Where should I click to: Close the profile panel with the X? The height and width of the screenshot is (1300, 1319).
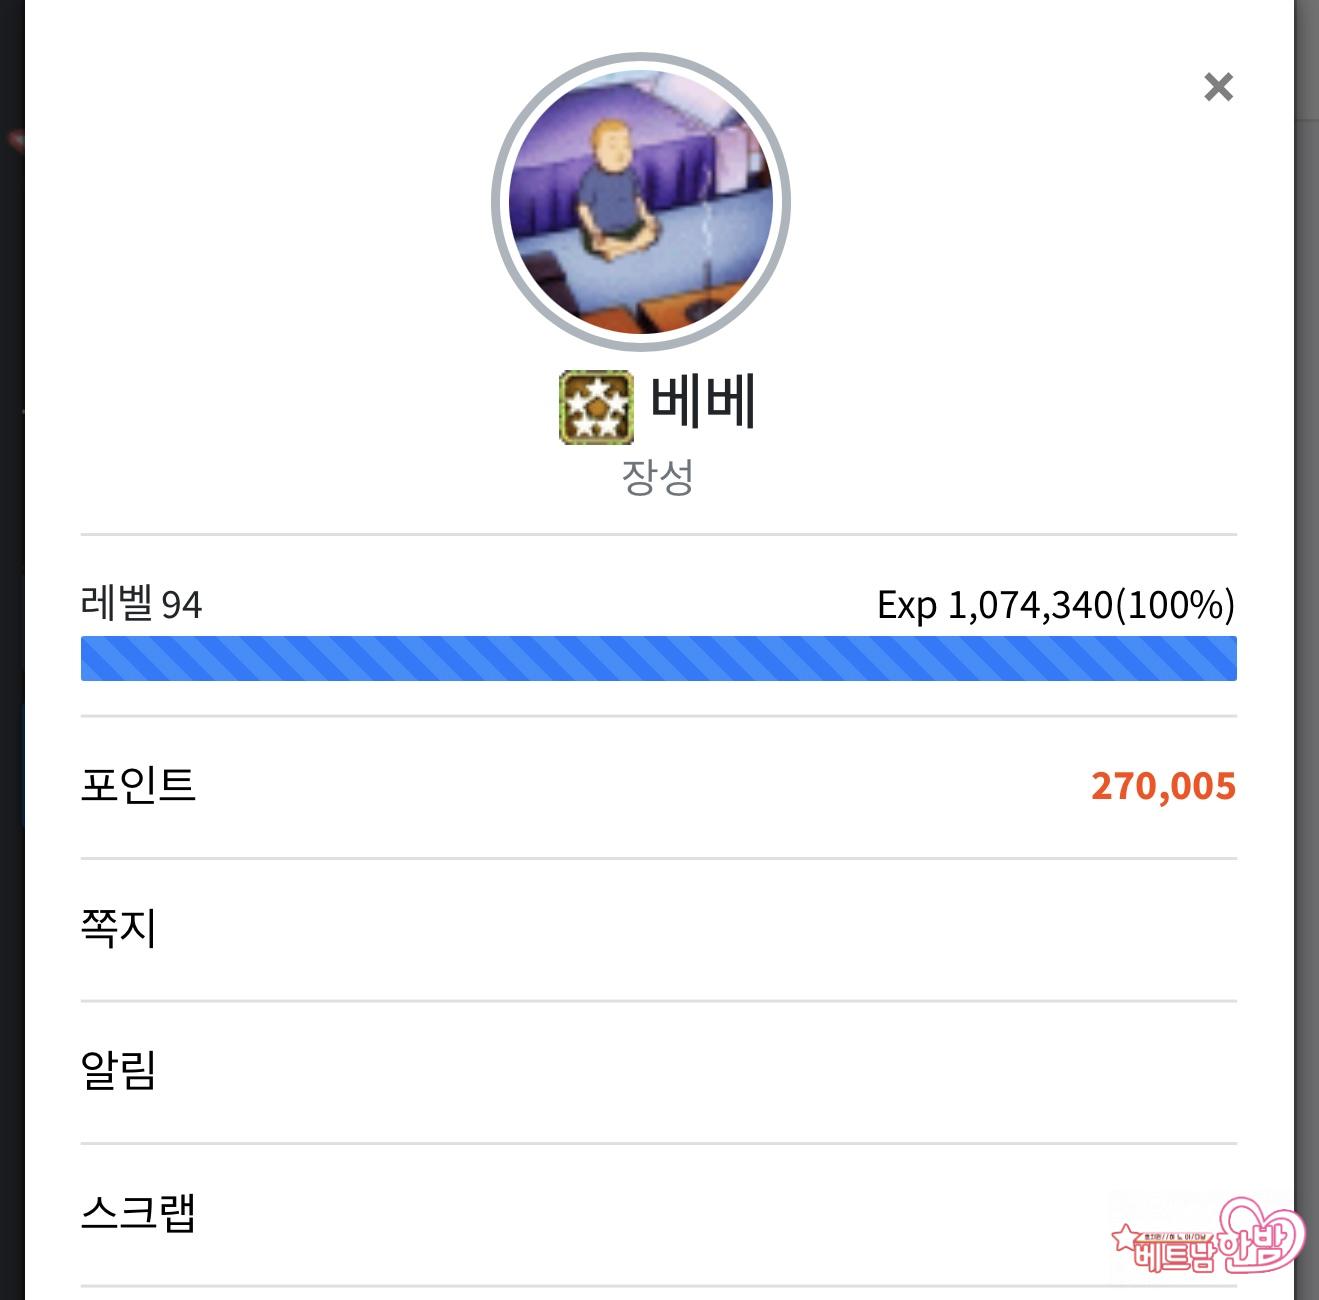point(1218,87)
